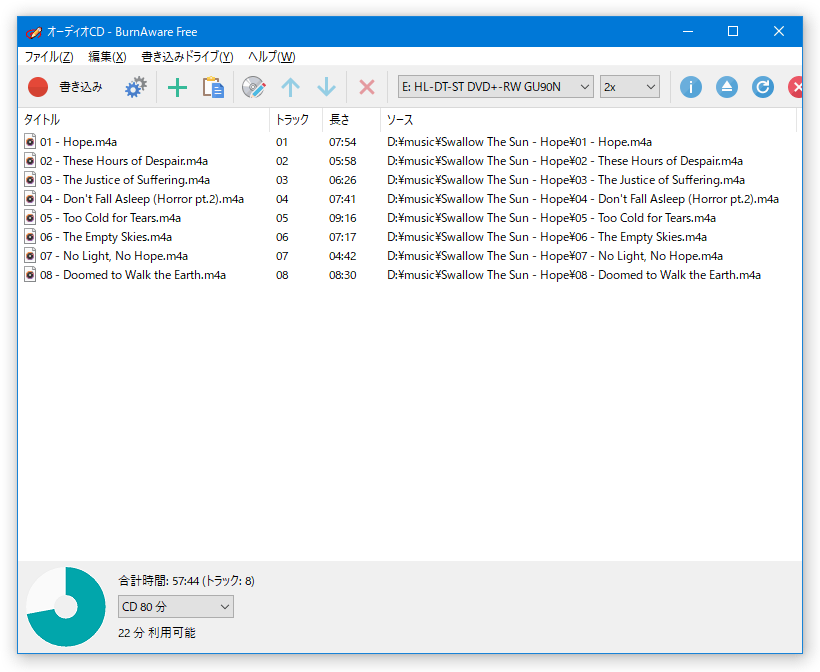This screenshot has width=820, height=672.
Task: Click the length value 06:26
Action: (x=343, y=180)
